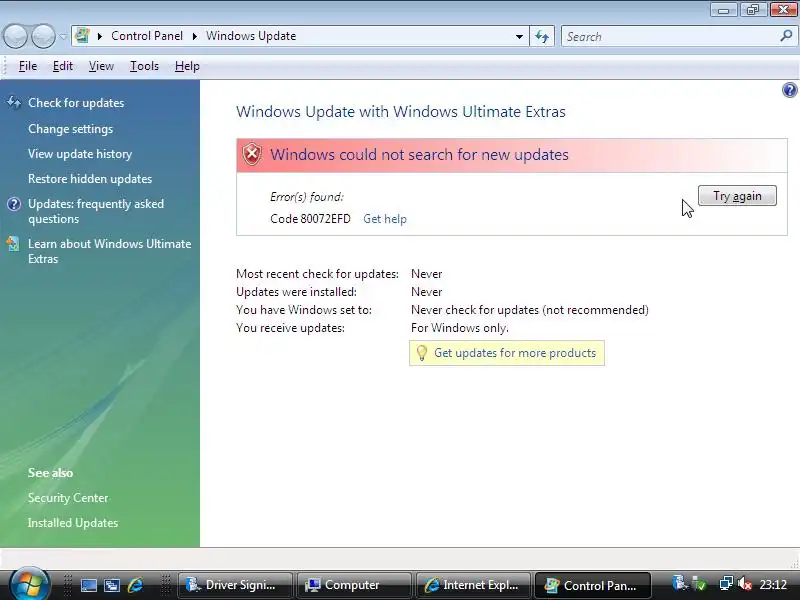Open Updates: frequently asked questions link
Image resolution: width=800 pixels, height=600 pixels.
(x=96, y=211)
